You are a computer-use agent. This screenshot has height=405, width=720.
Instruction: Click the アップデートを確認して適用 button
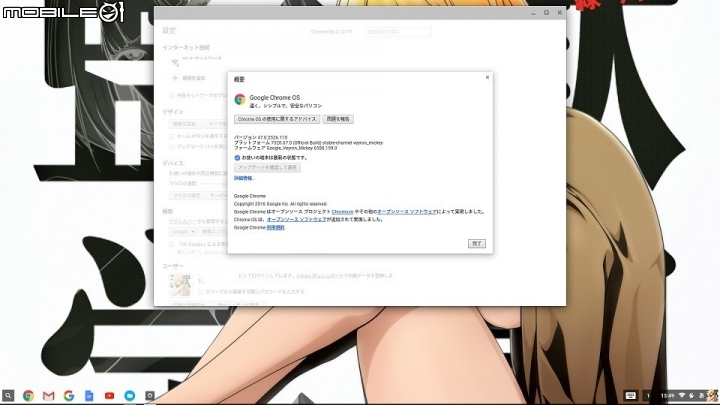pos(267,168)
